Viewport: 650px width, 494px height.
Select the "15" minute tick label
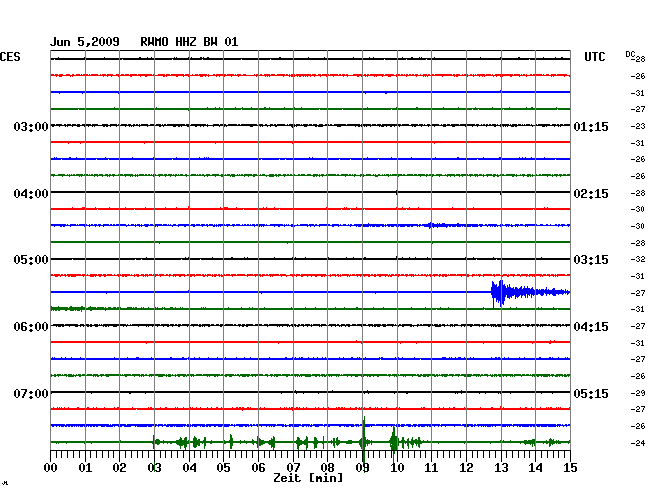[x=570, y=468]
